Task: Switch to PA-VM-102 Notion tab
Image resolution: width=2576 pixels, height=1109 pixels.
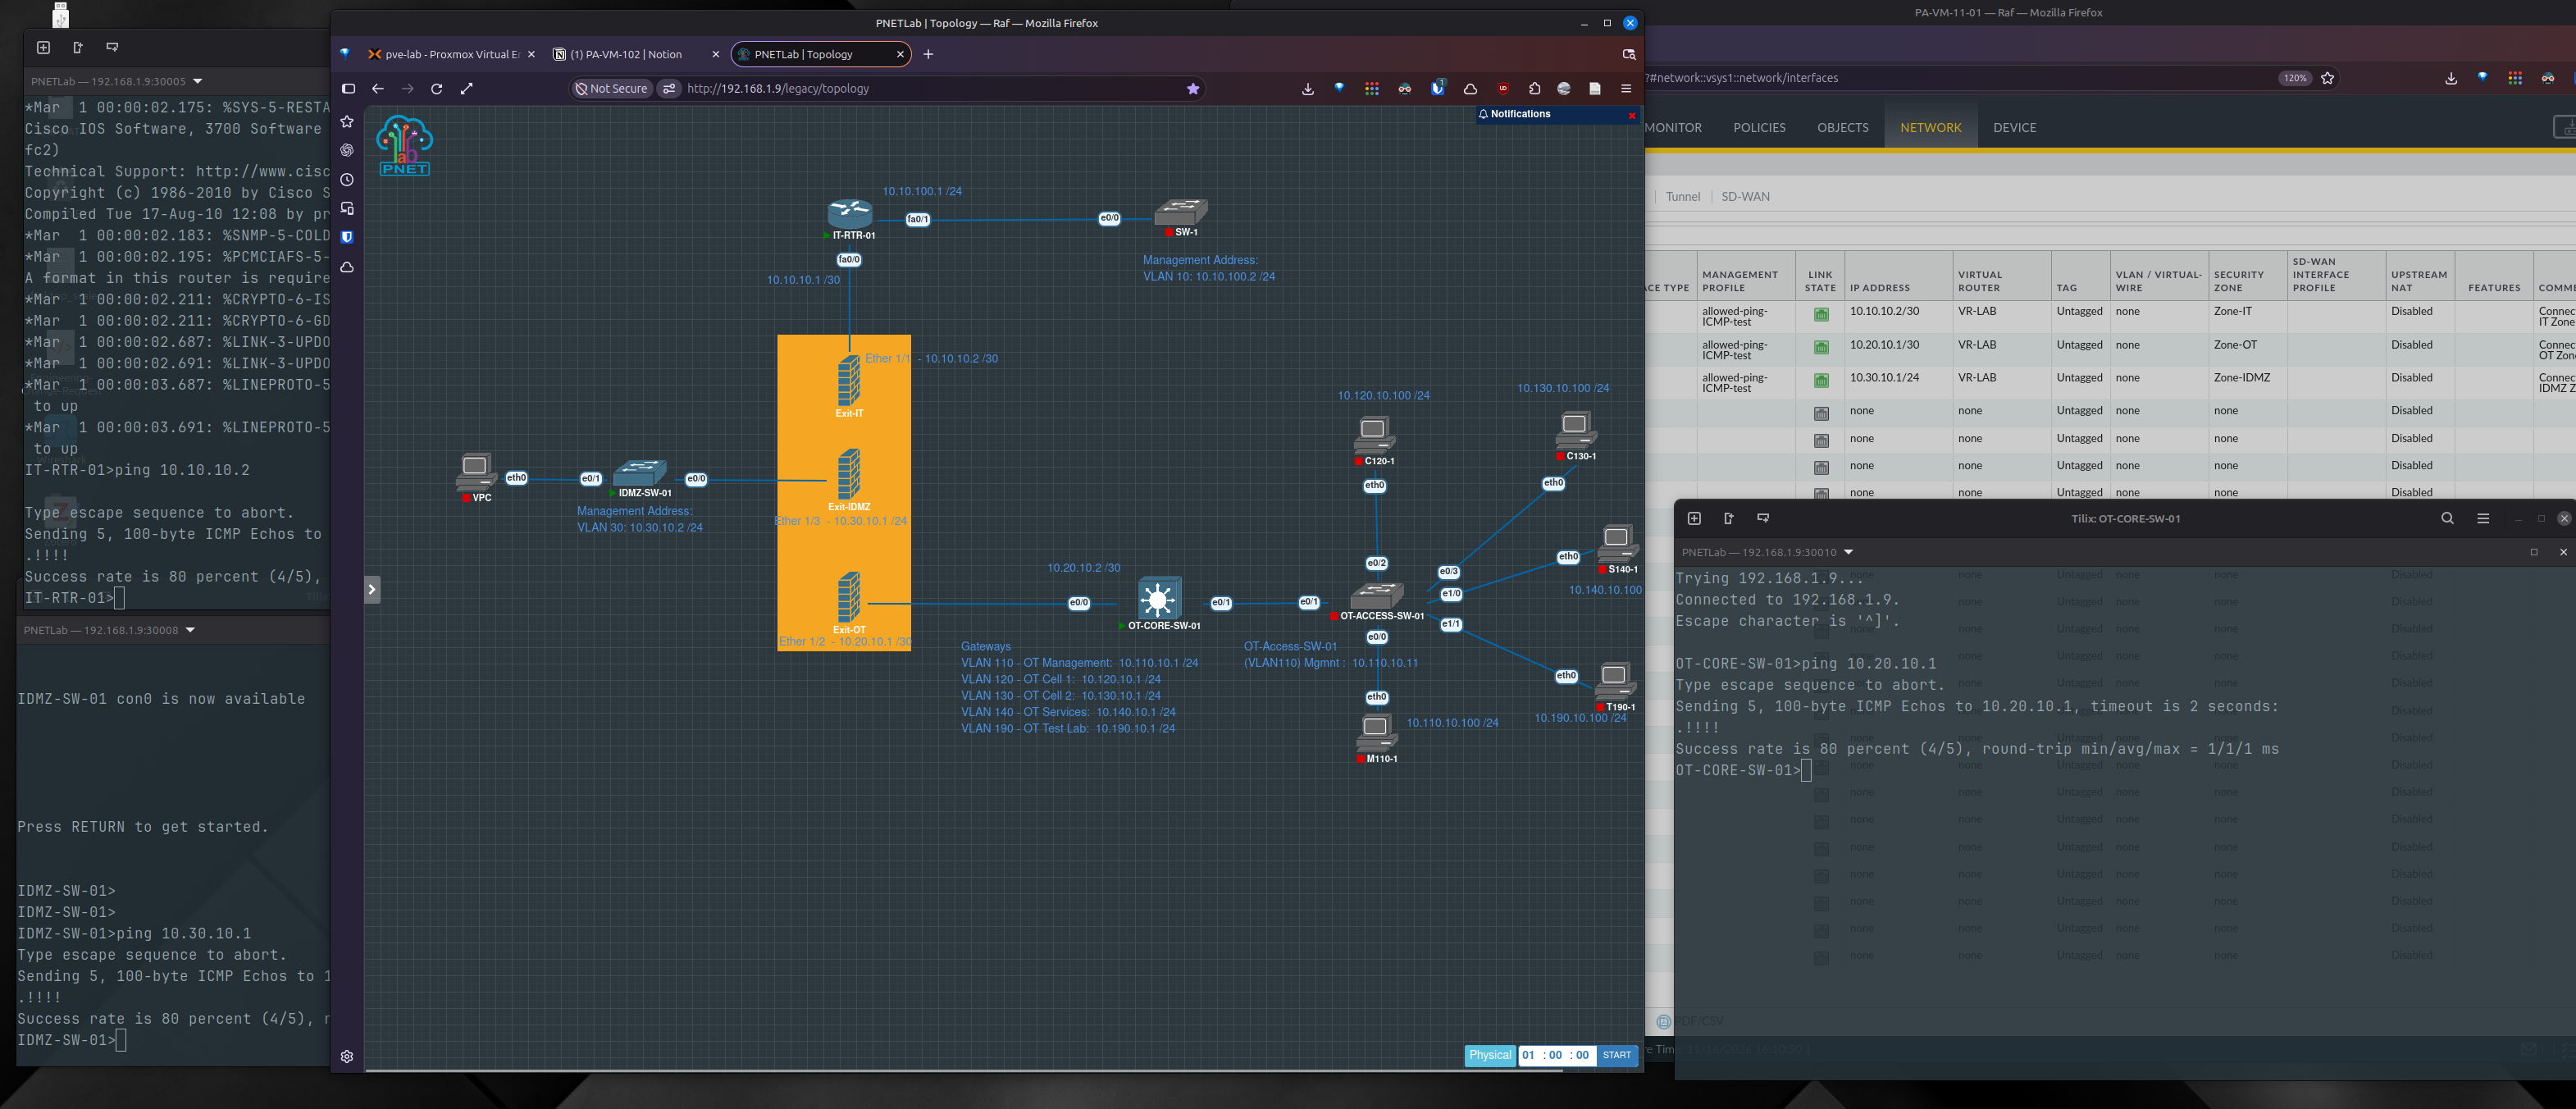Action: click(x=635, y=55)
